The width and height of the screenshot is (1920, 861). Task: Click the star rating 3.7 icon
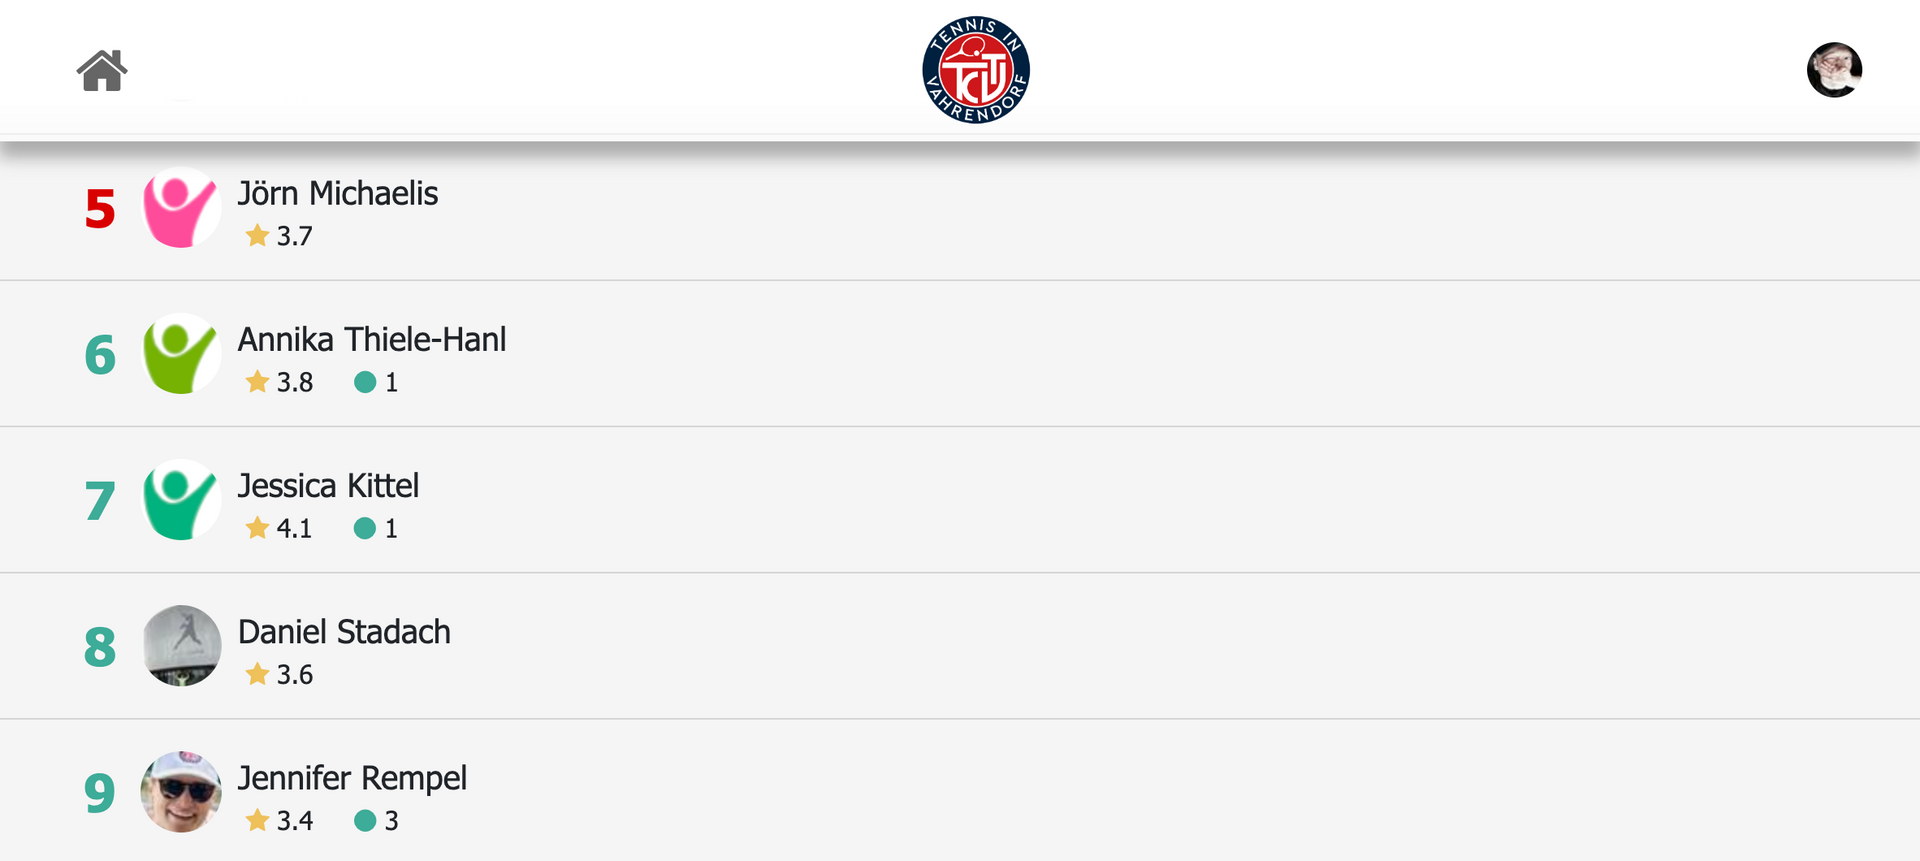257,236
